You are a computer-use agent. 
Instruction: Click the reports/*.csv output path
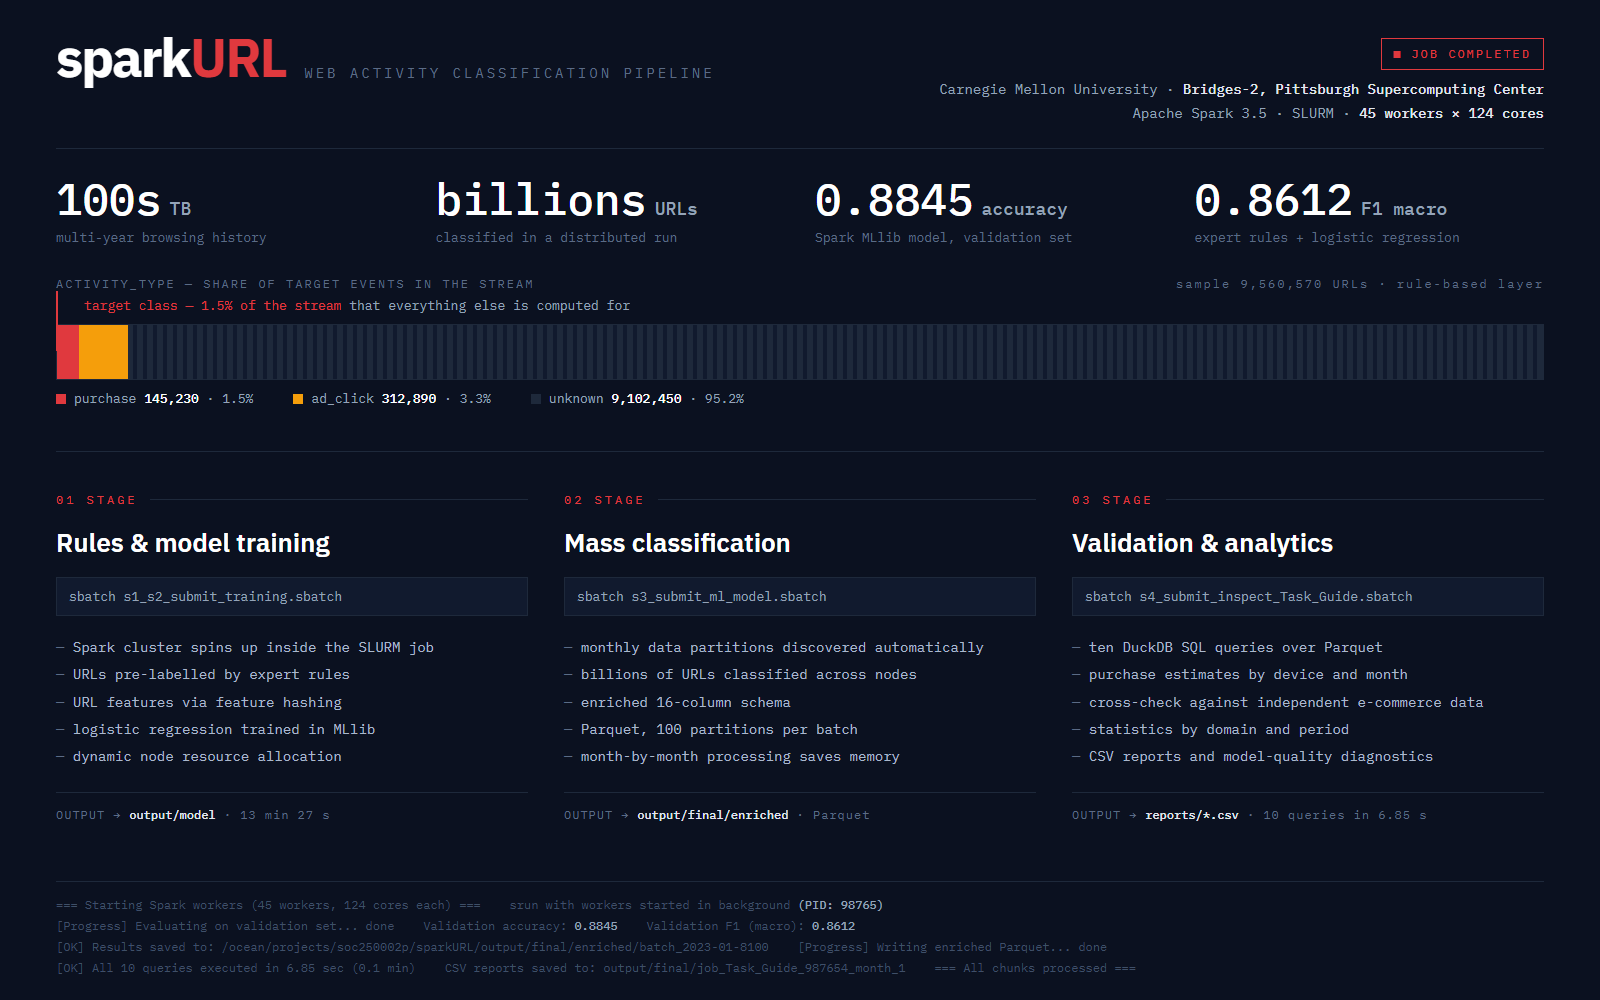[1192, 816]
